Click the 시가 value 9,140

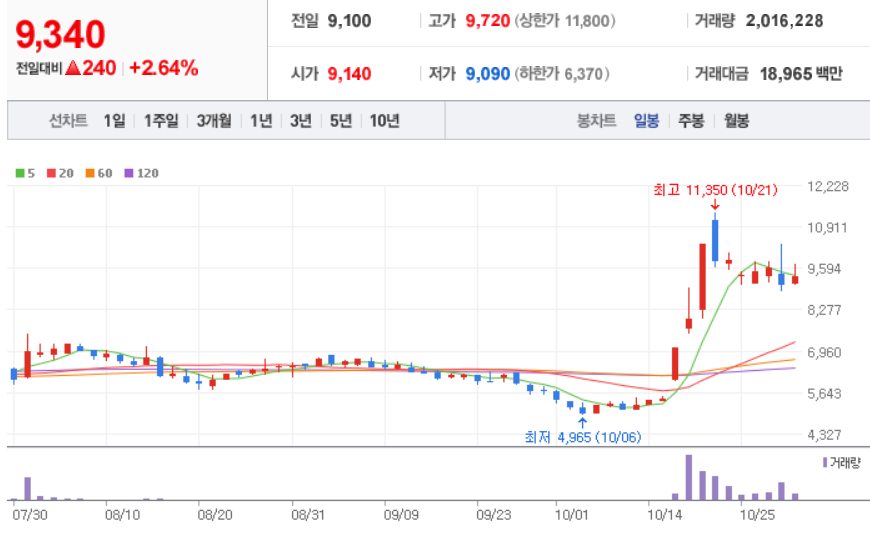click(x=349, y=74)
